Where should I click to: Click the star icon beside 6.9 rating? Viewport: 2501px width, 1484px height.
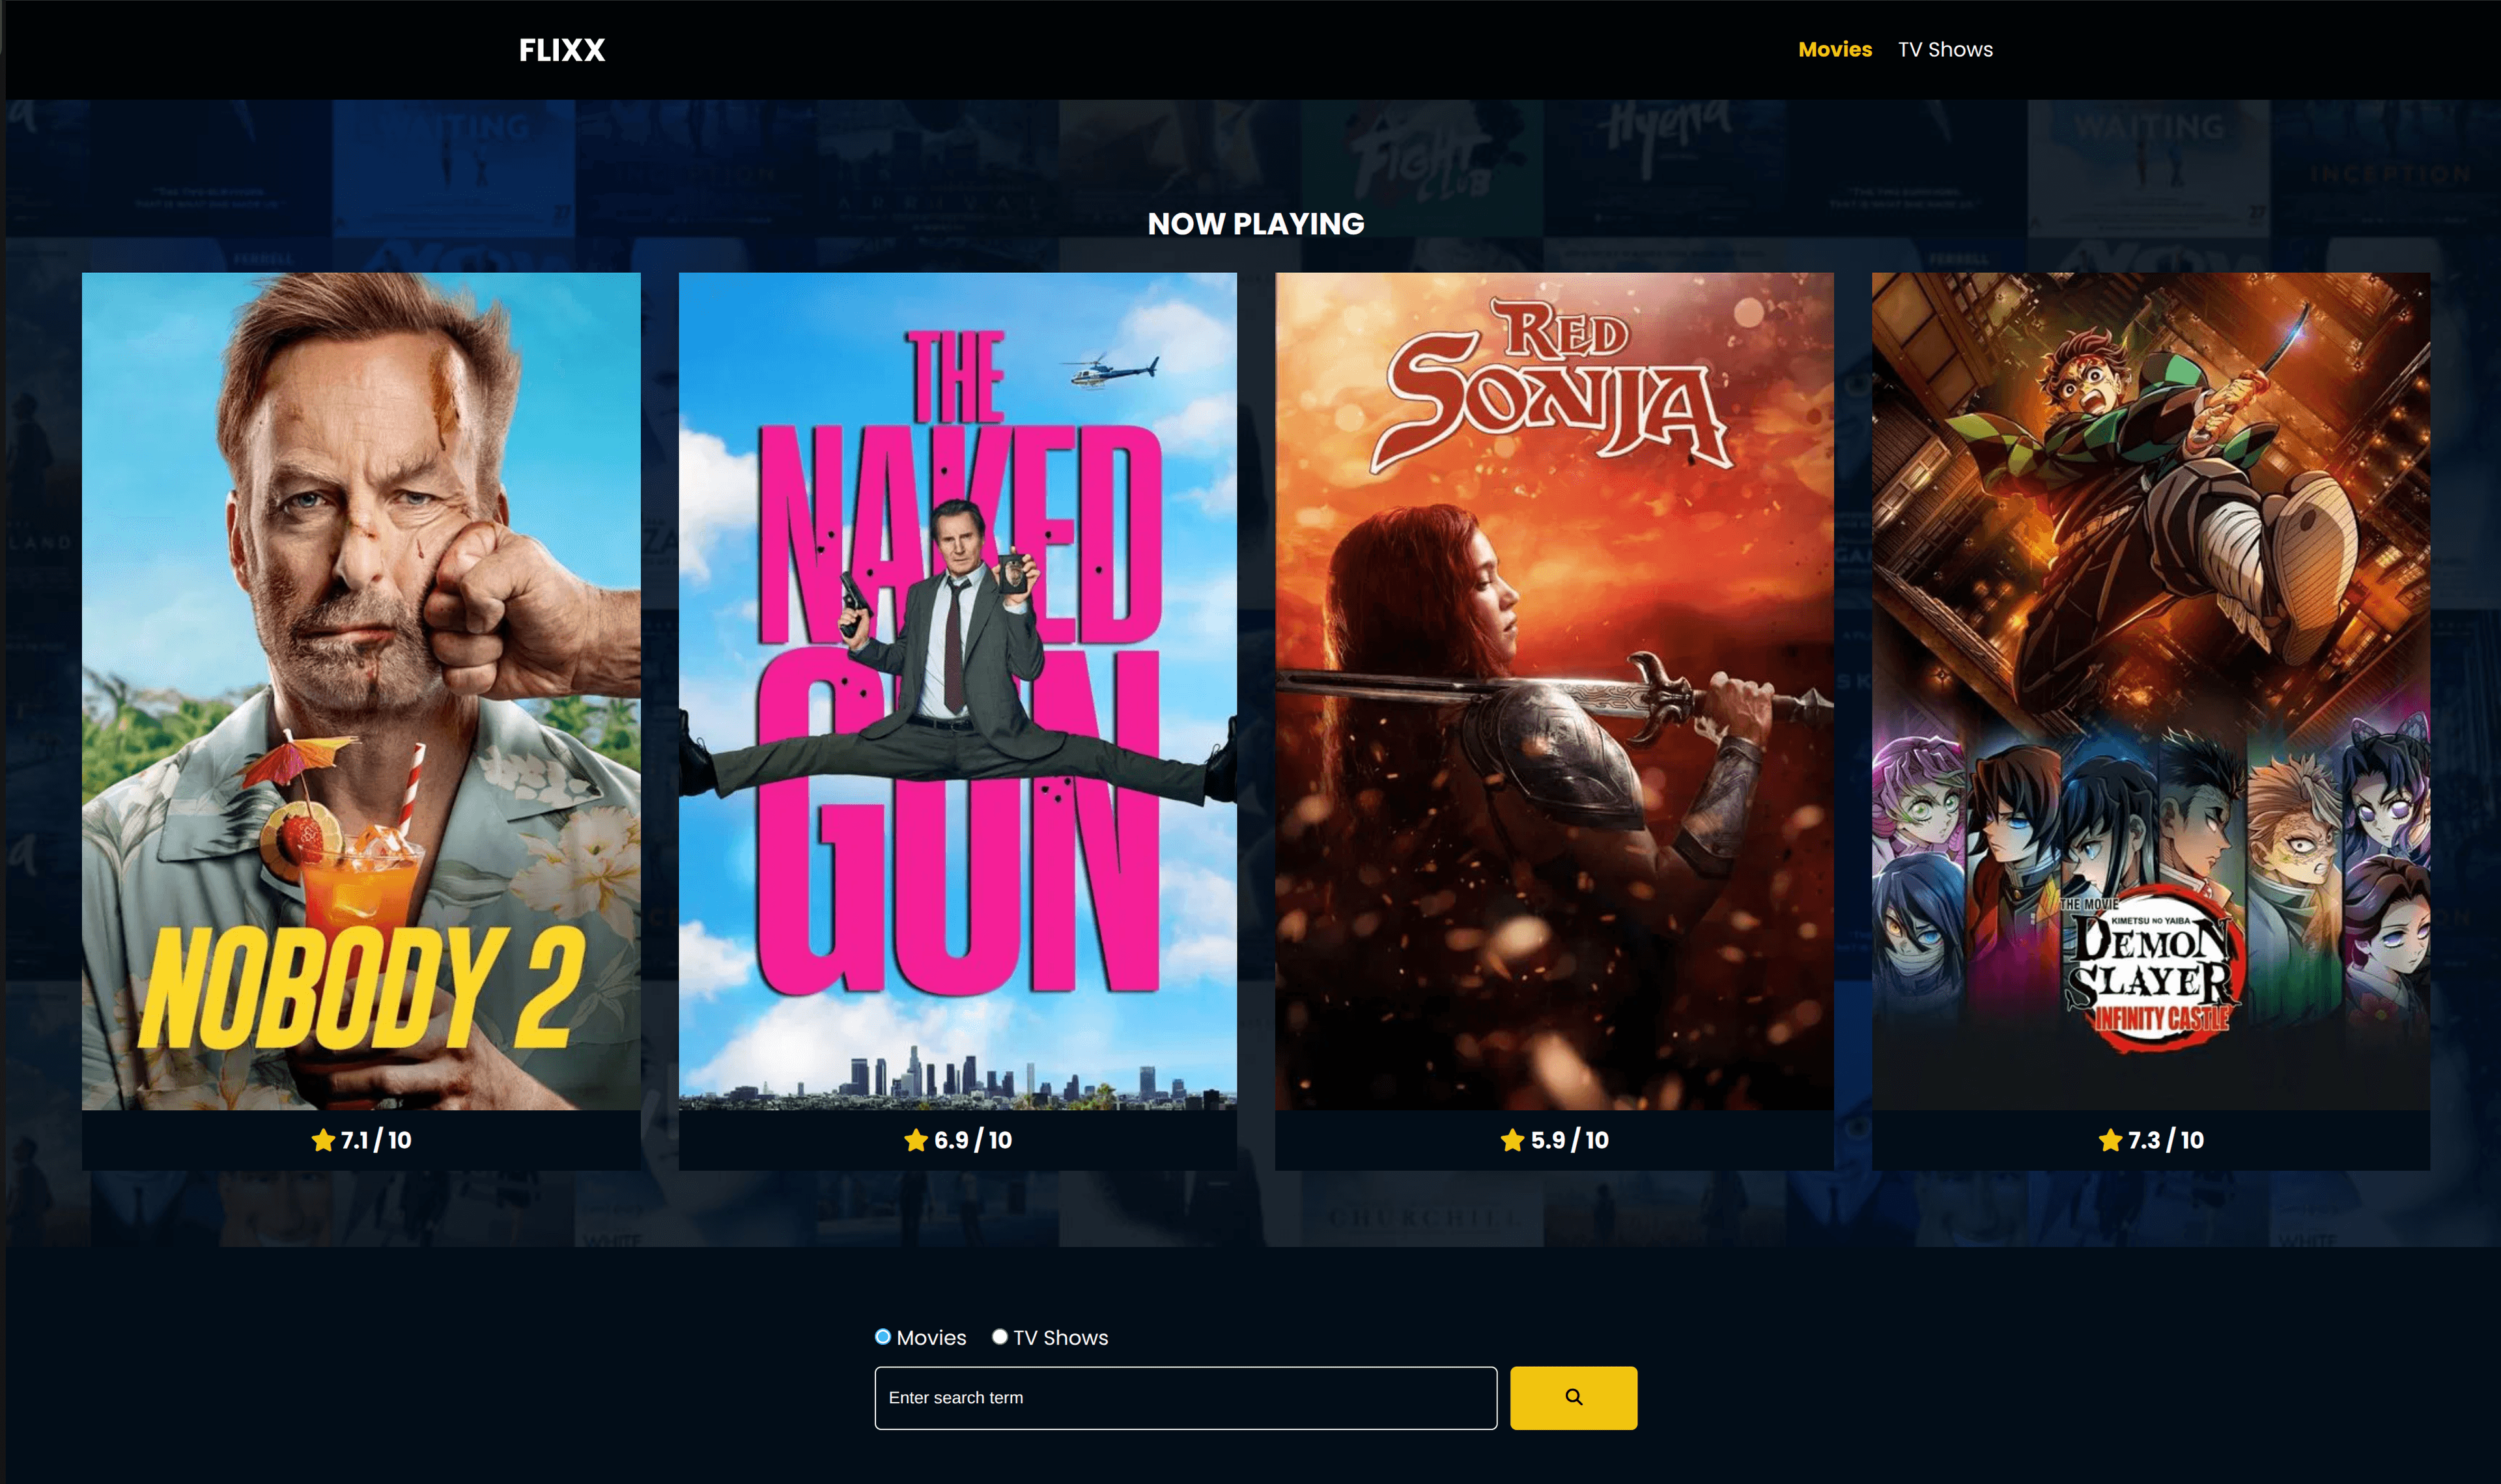(915, 1140)
